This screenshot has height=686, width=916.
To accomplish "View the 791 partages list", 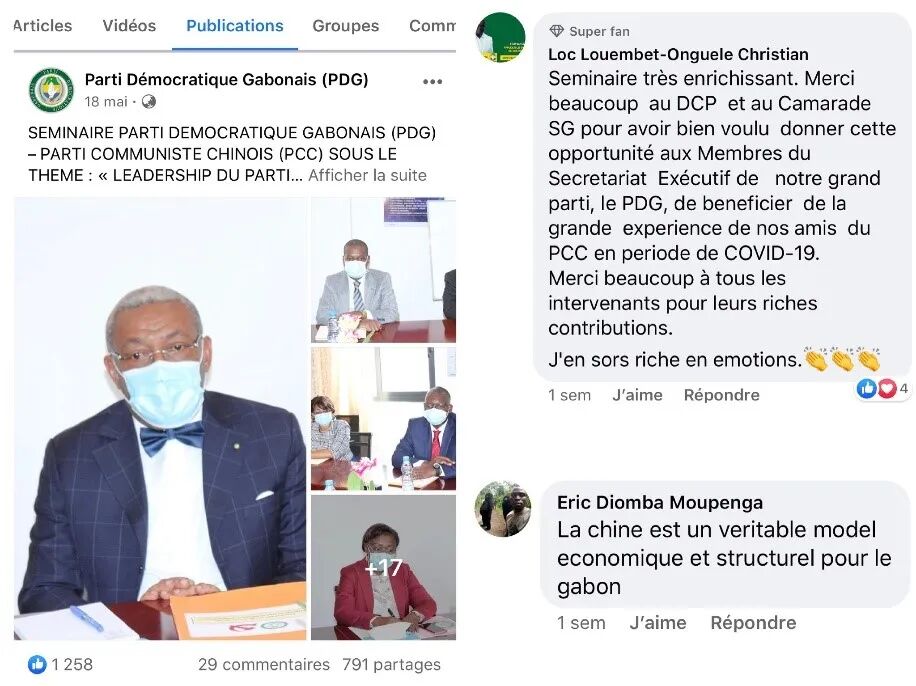I will coord(391,664).
